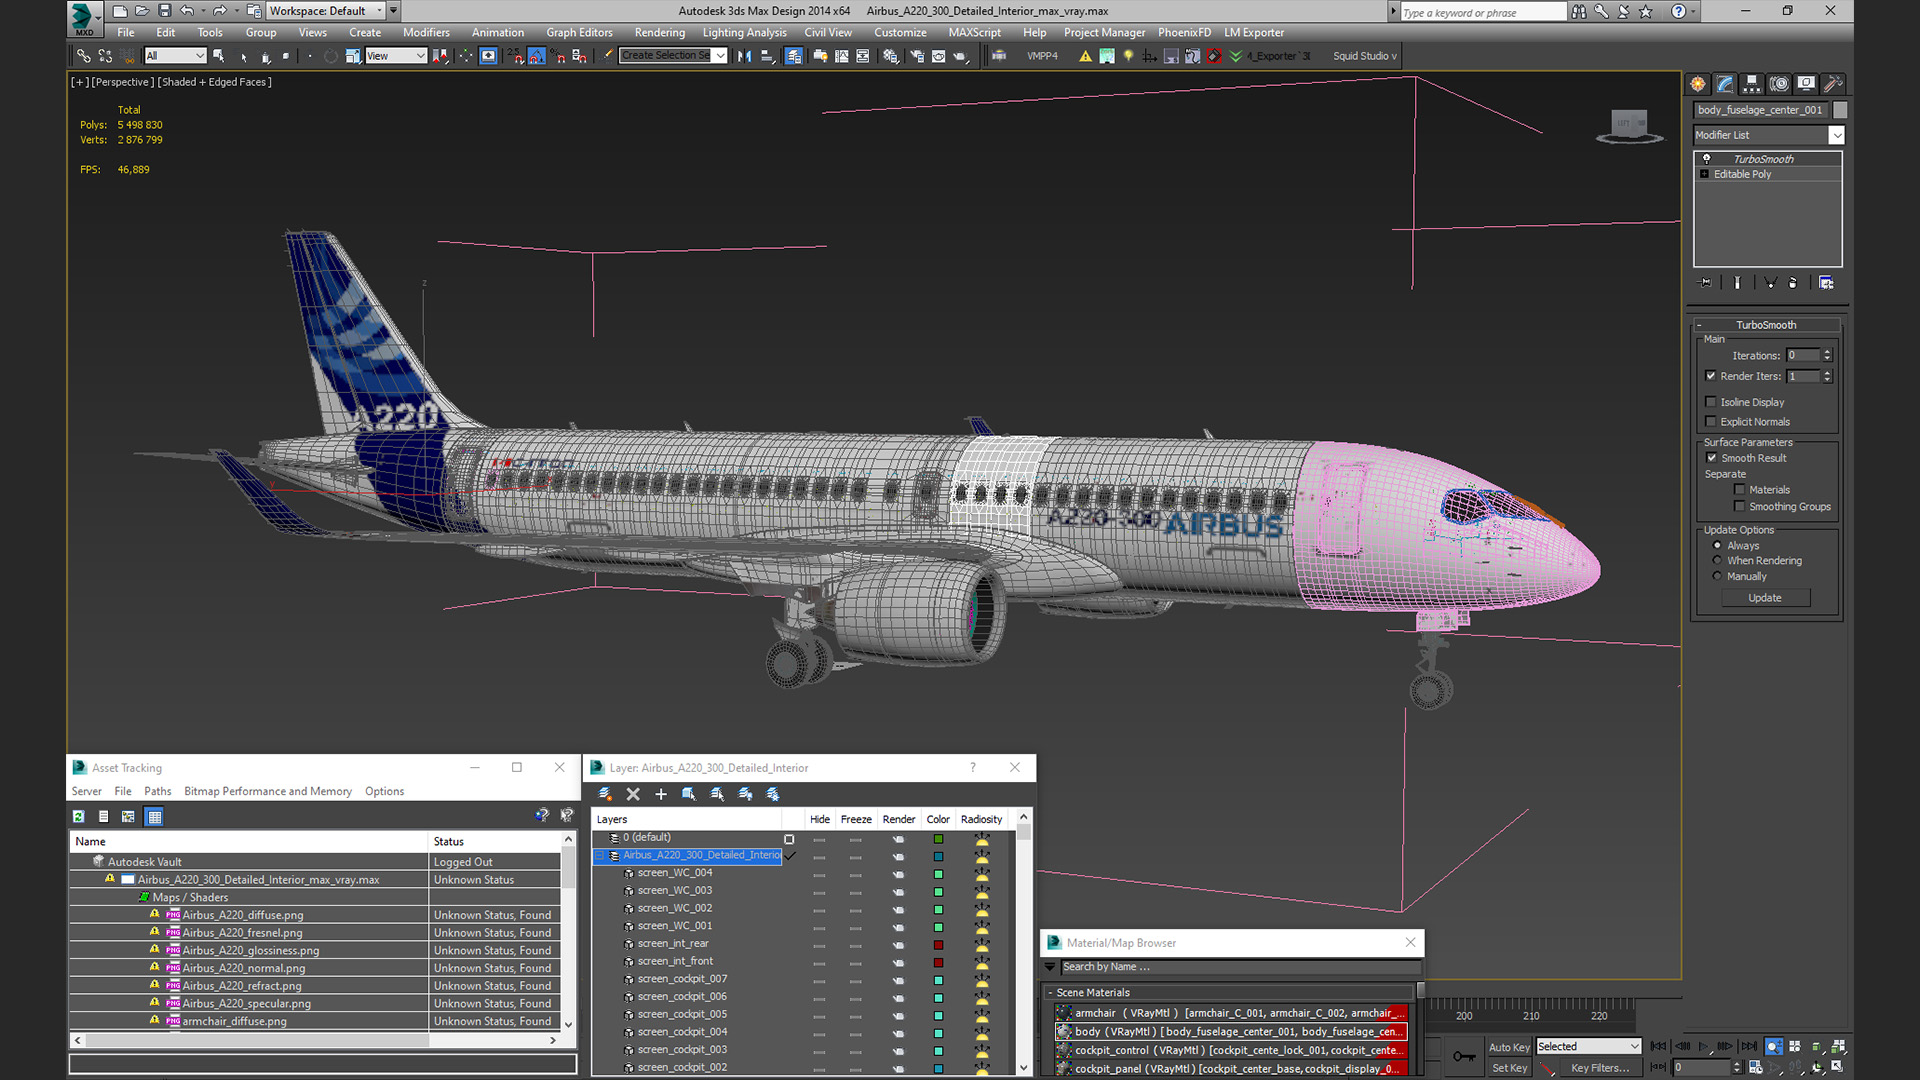Expand the Editable Poly stack entry
This screenshot has width=1920, height=1080.
pyautogui.click(x=1705, y=174)
